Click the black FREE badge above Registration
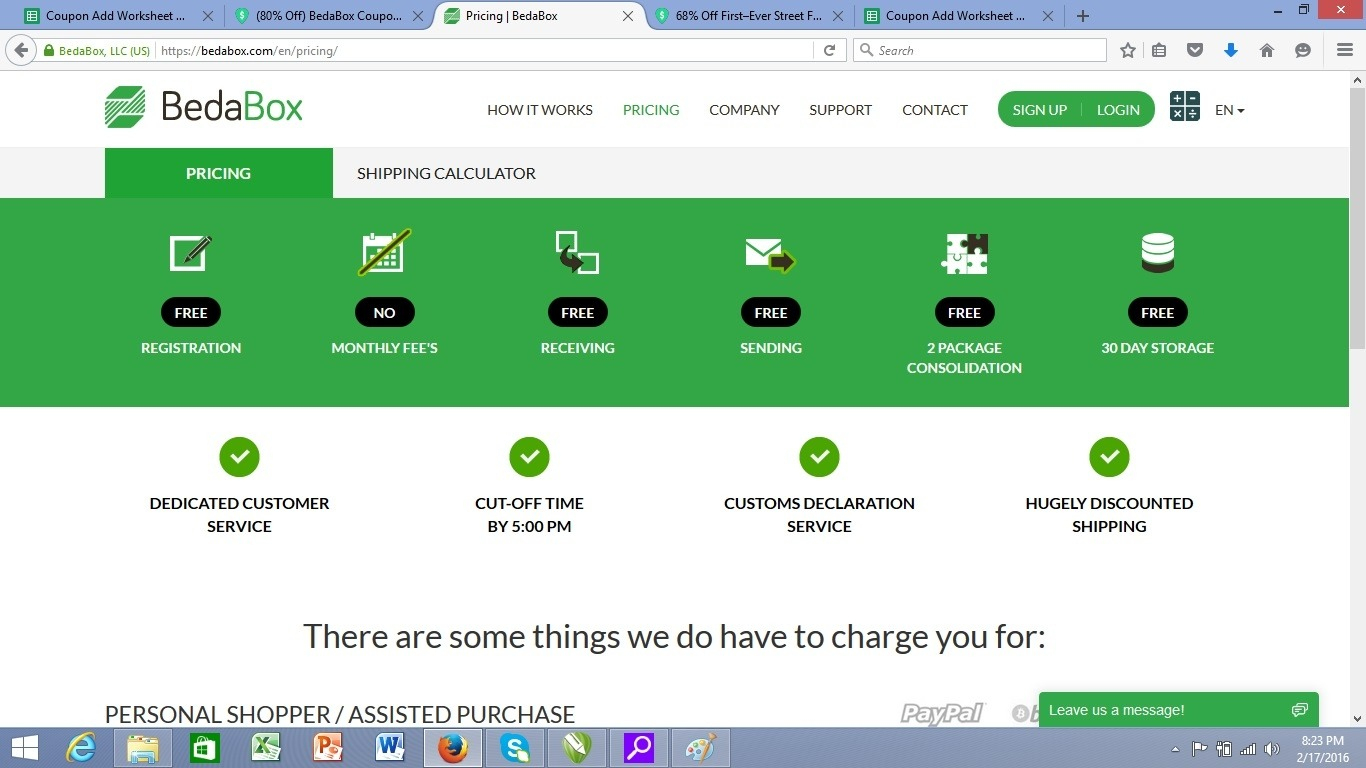 coord(191,312)
